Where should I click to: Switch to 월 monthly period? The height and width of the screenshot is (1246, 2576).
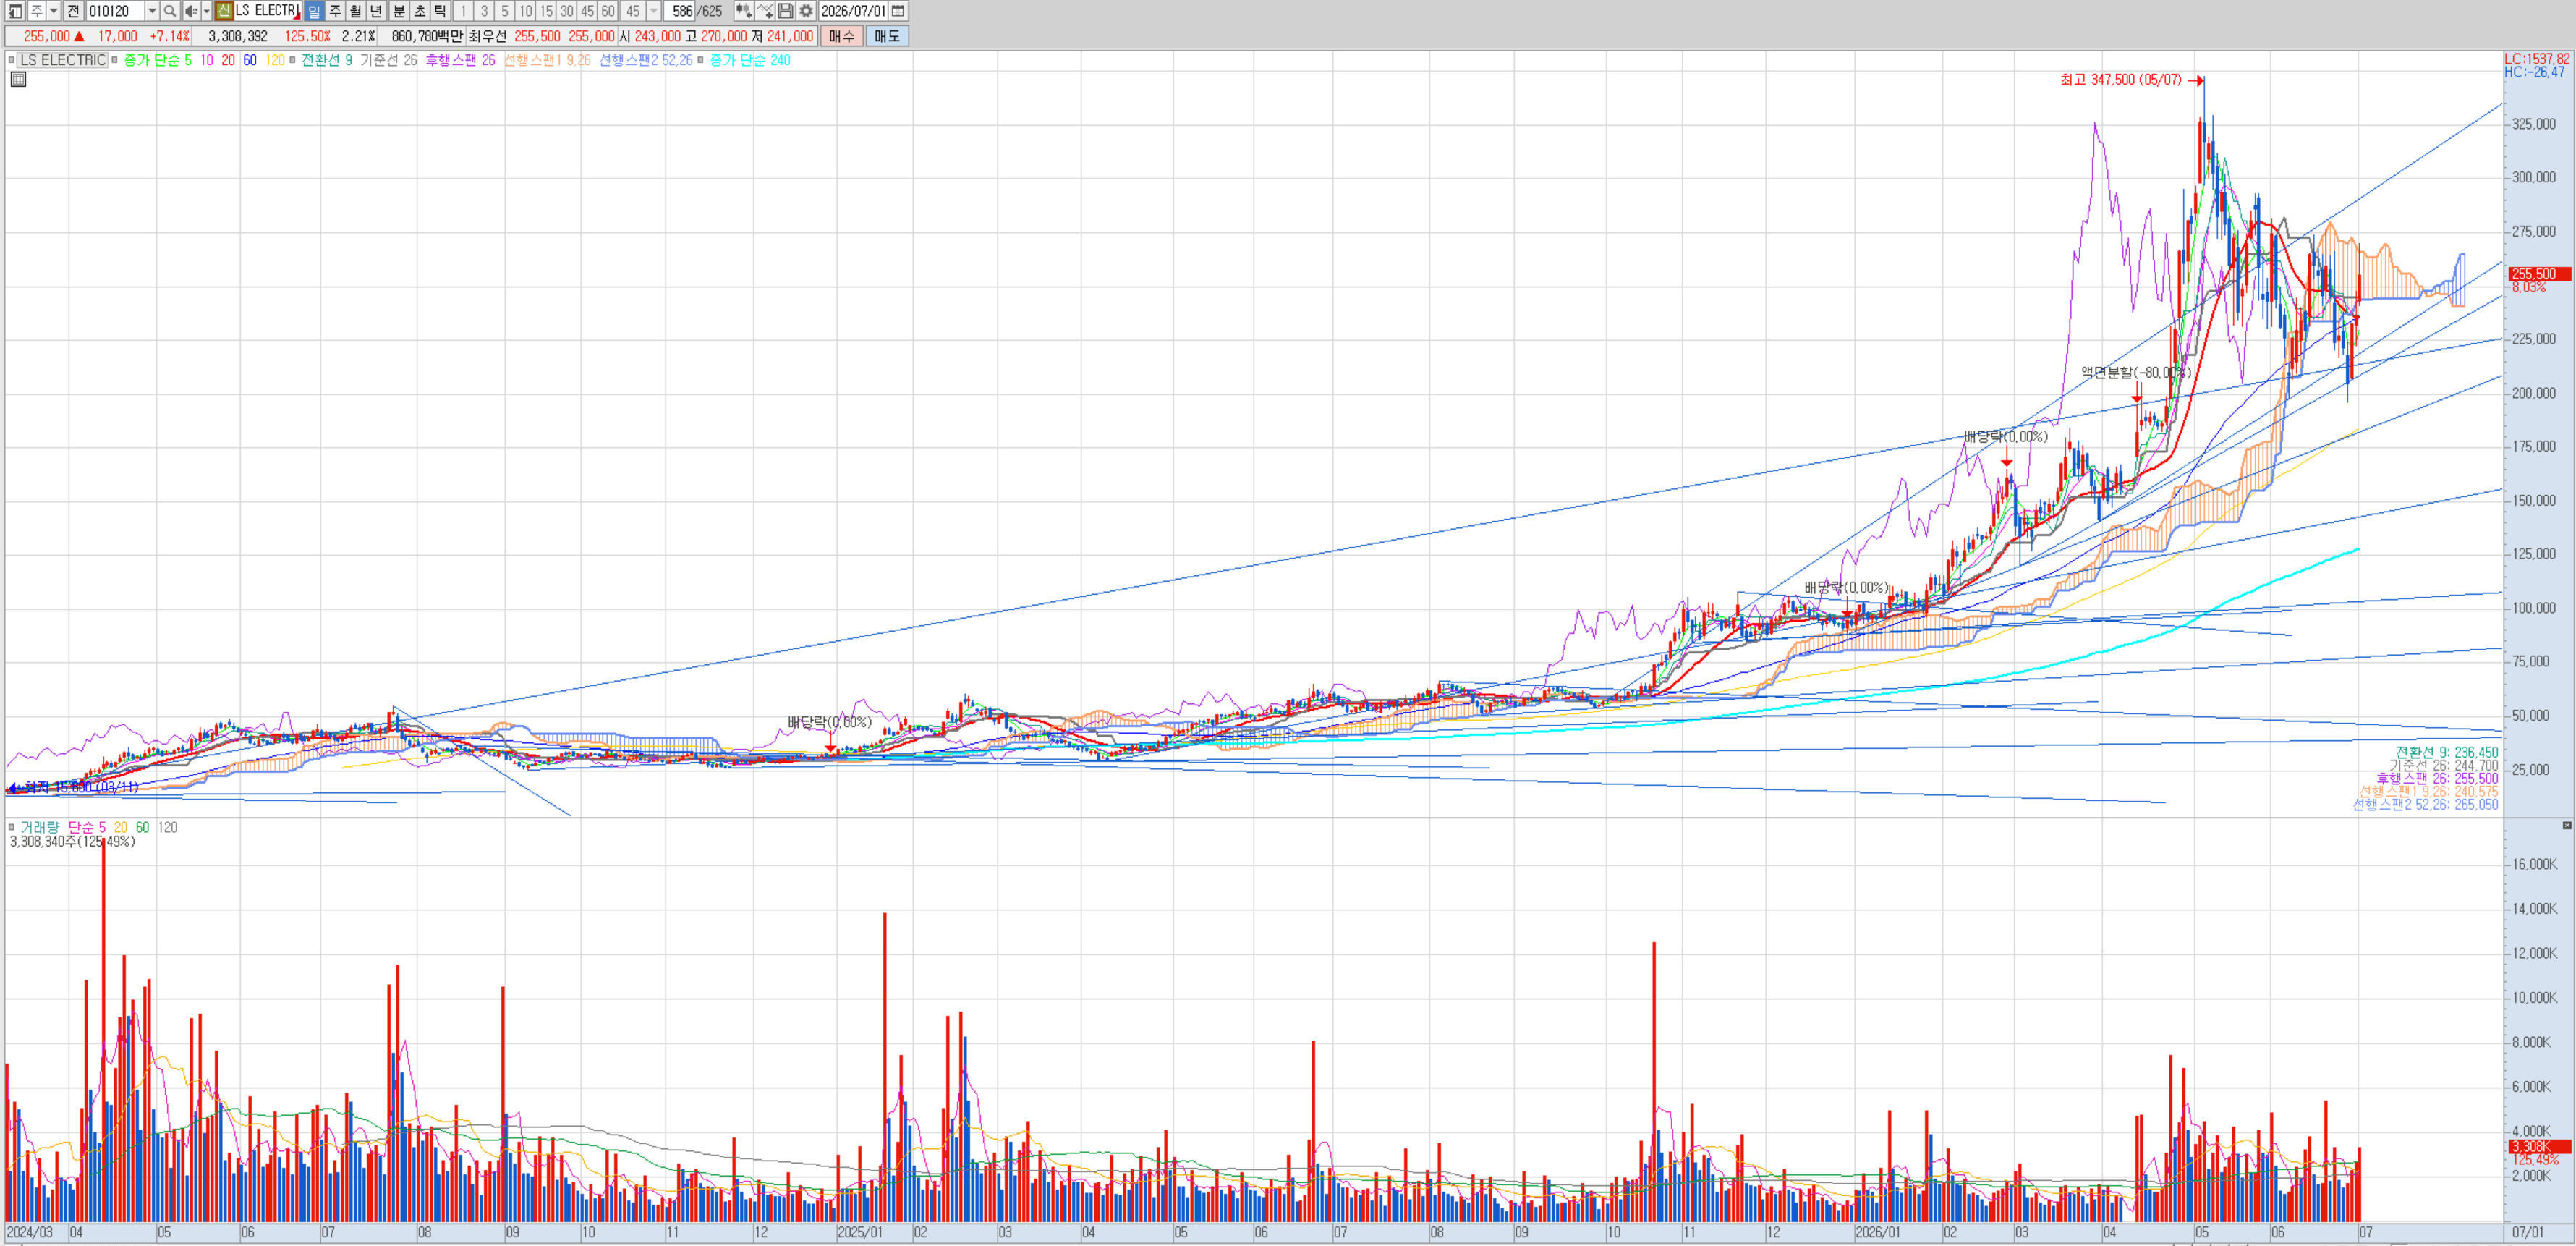356,11
